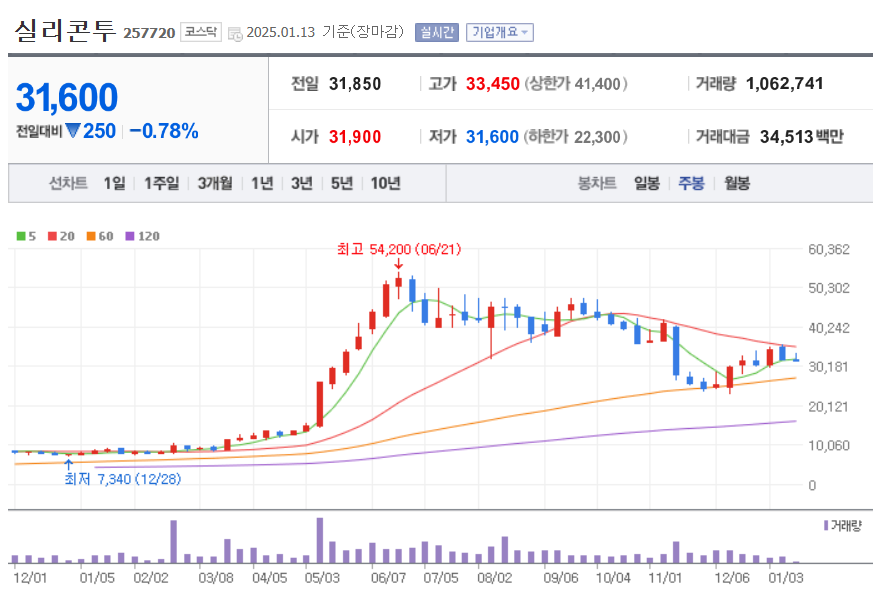Click the 하한가 22,300 text
Image resolution: width=873 pixels, height=609 pixels.
pos(576,137)
